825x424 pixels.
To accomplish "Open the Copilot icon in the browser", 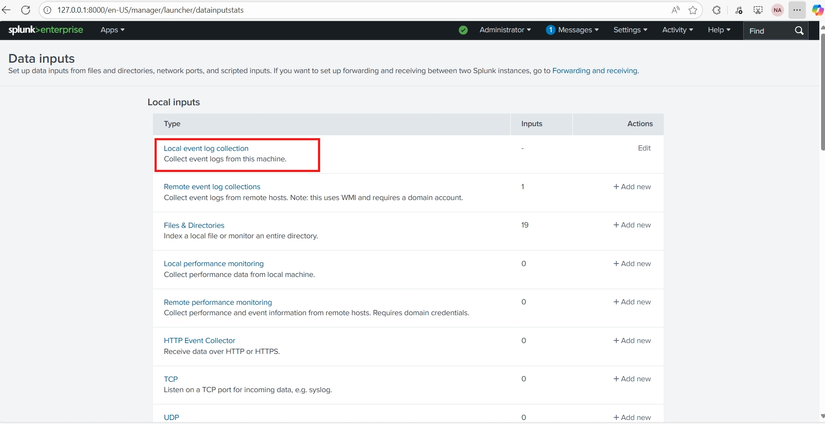I will (817, 10).
